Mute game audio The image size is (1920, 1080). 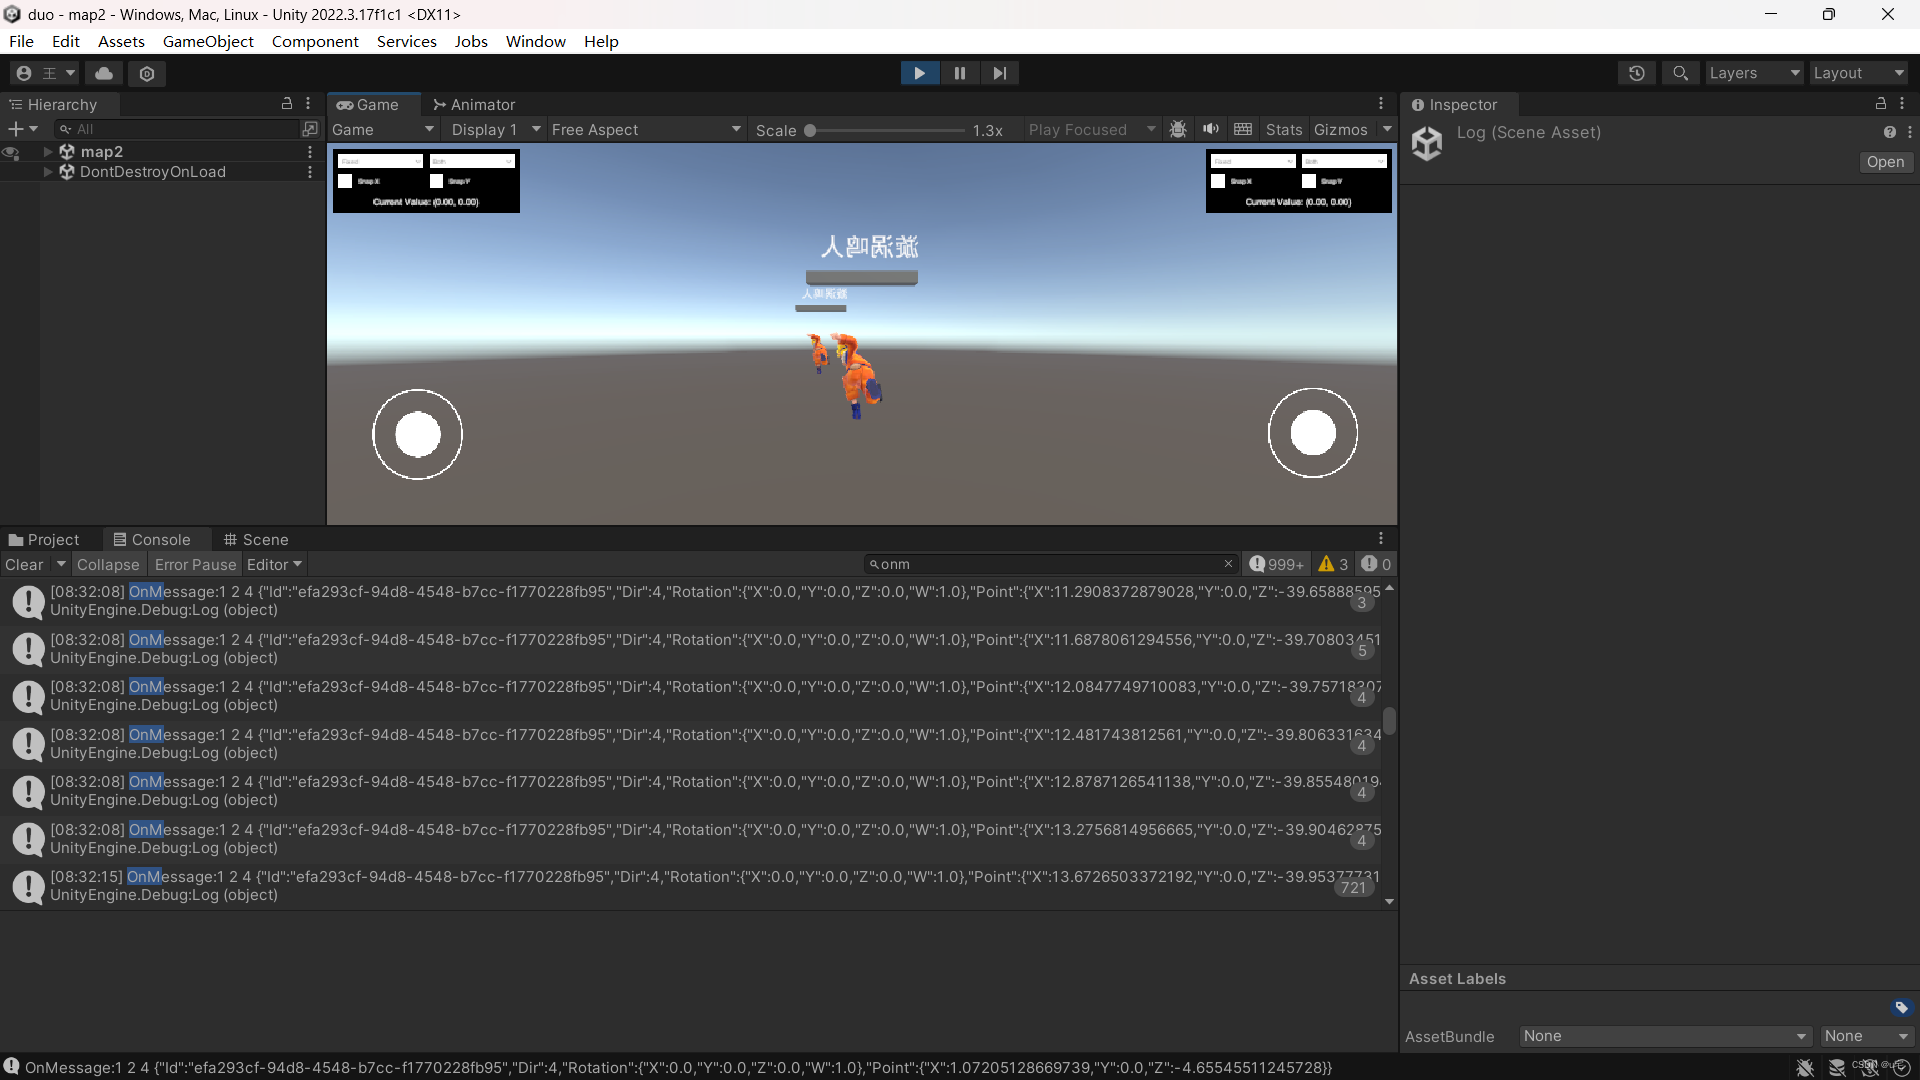pyautogui.click(x=1210, y=129)
